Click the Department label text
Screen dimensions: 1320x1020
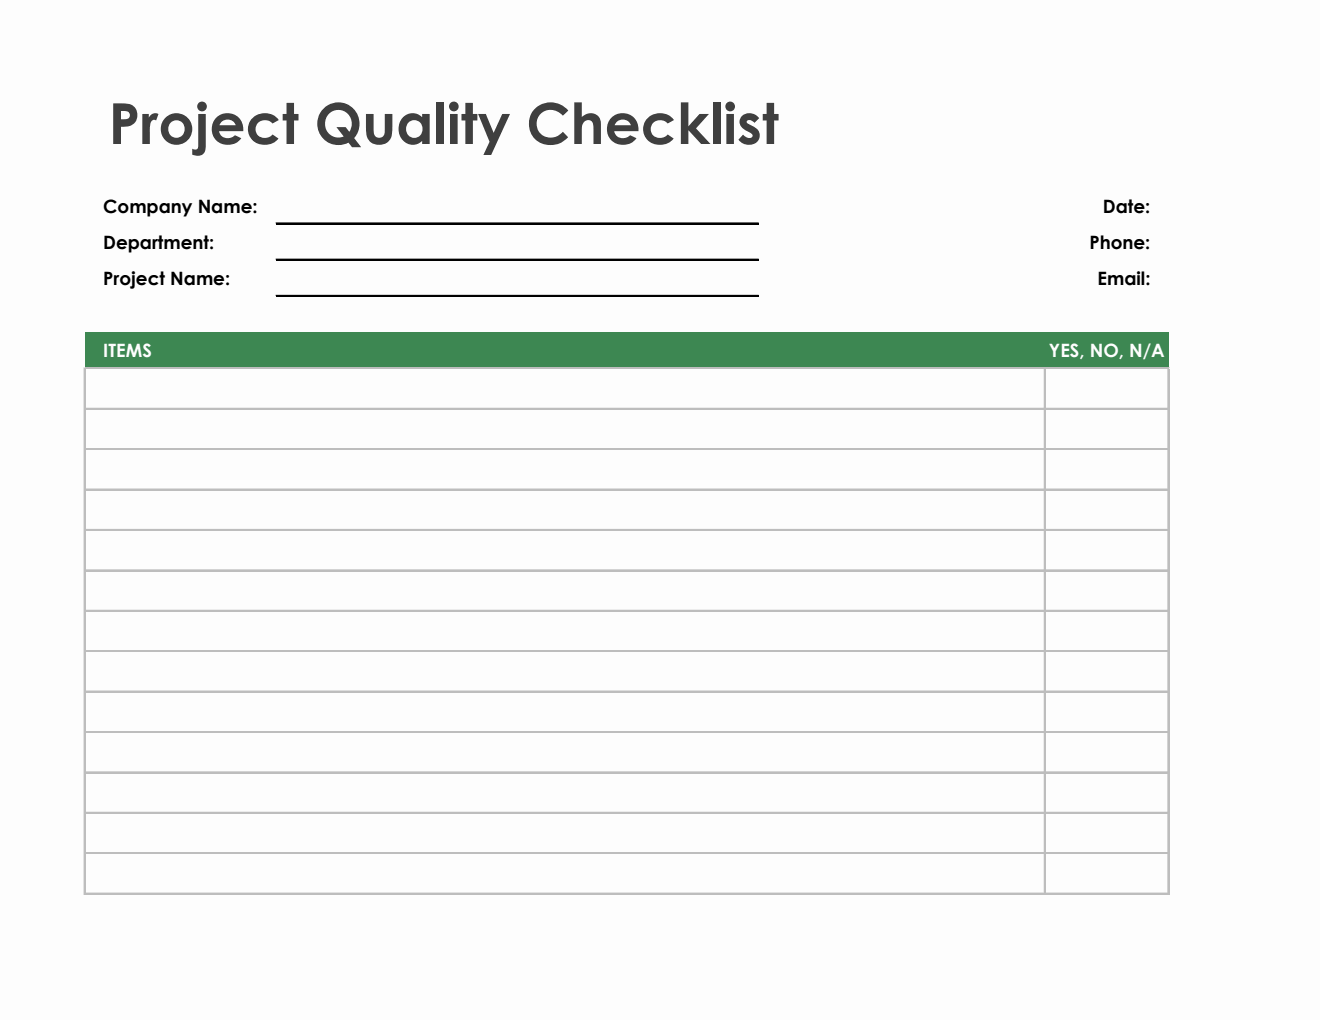(158, 243)
